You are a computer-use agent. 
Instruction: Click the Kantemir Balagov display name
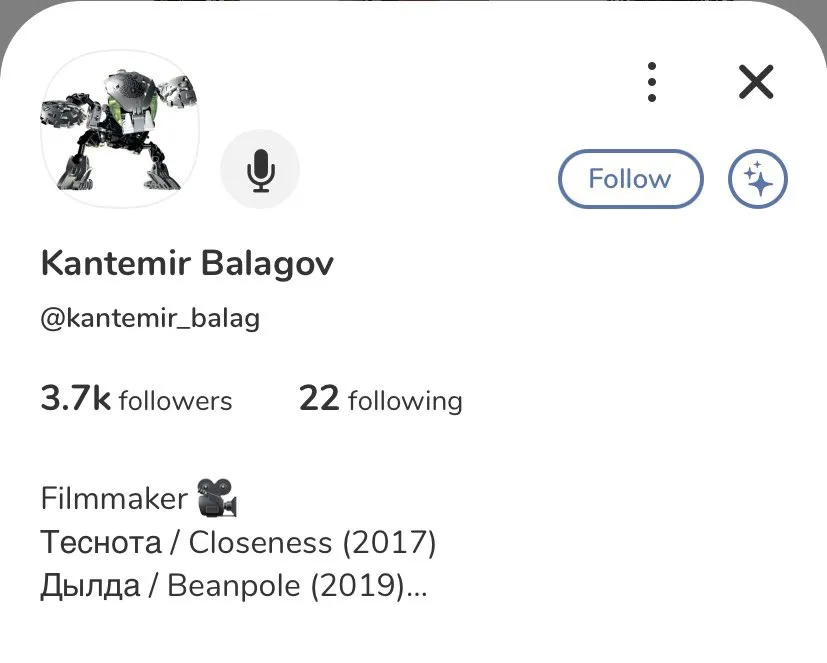187,264
